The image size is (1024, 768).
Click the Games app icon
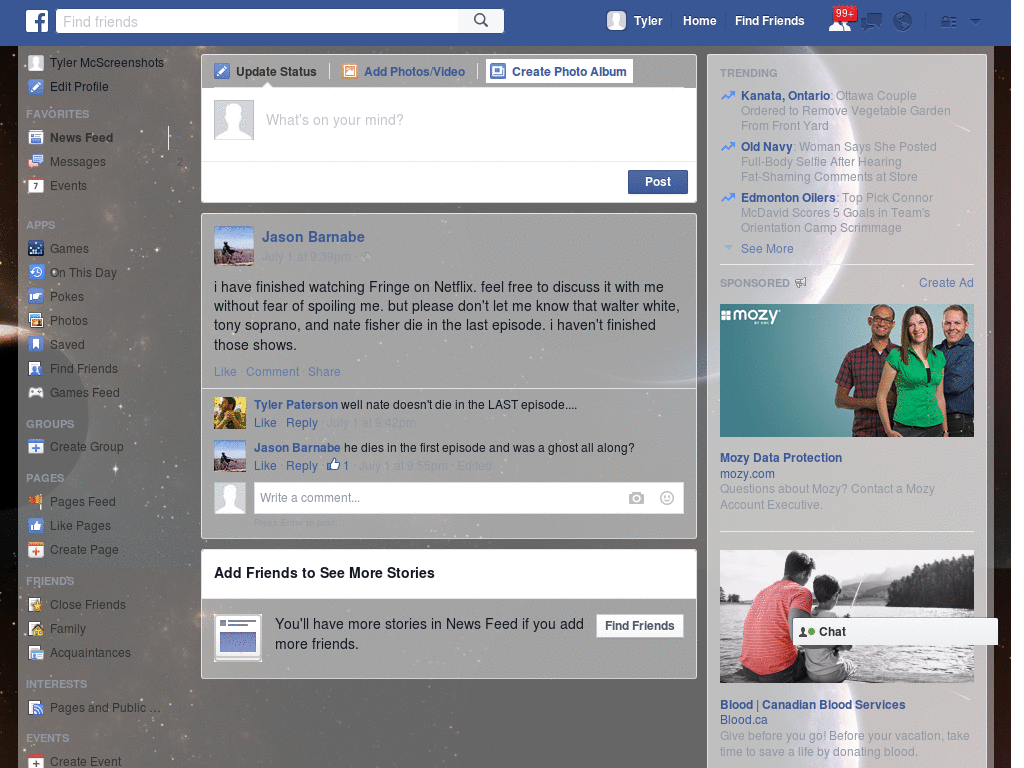tap(36, 249)
